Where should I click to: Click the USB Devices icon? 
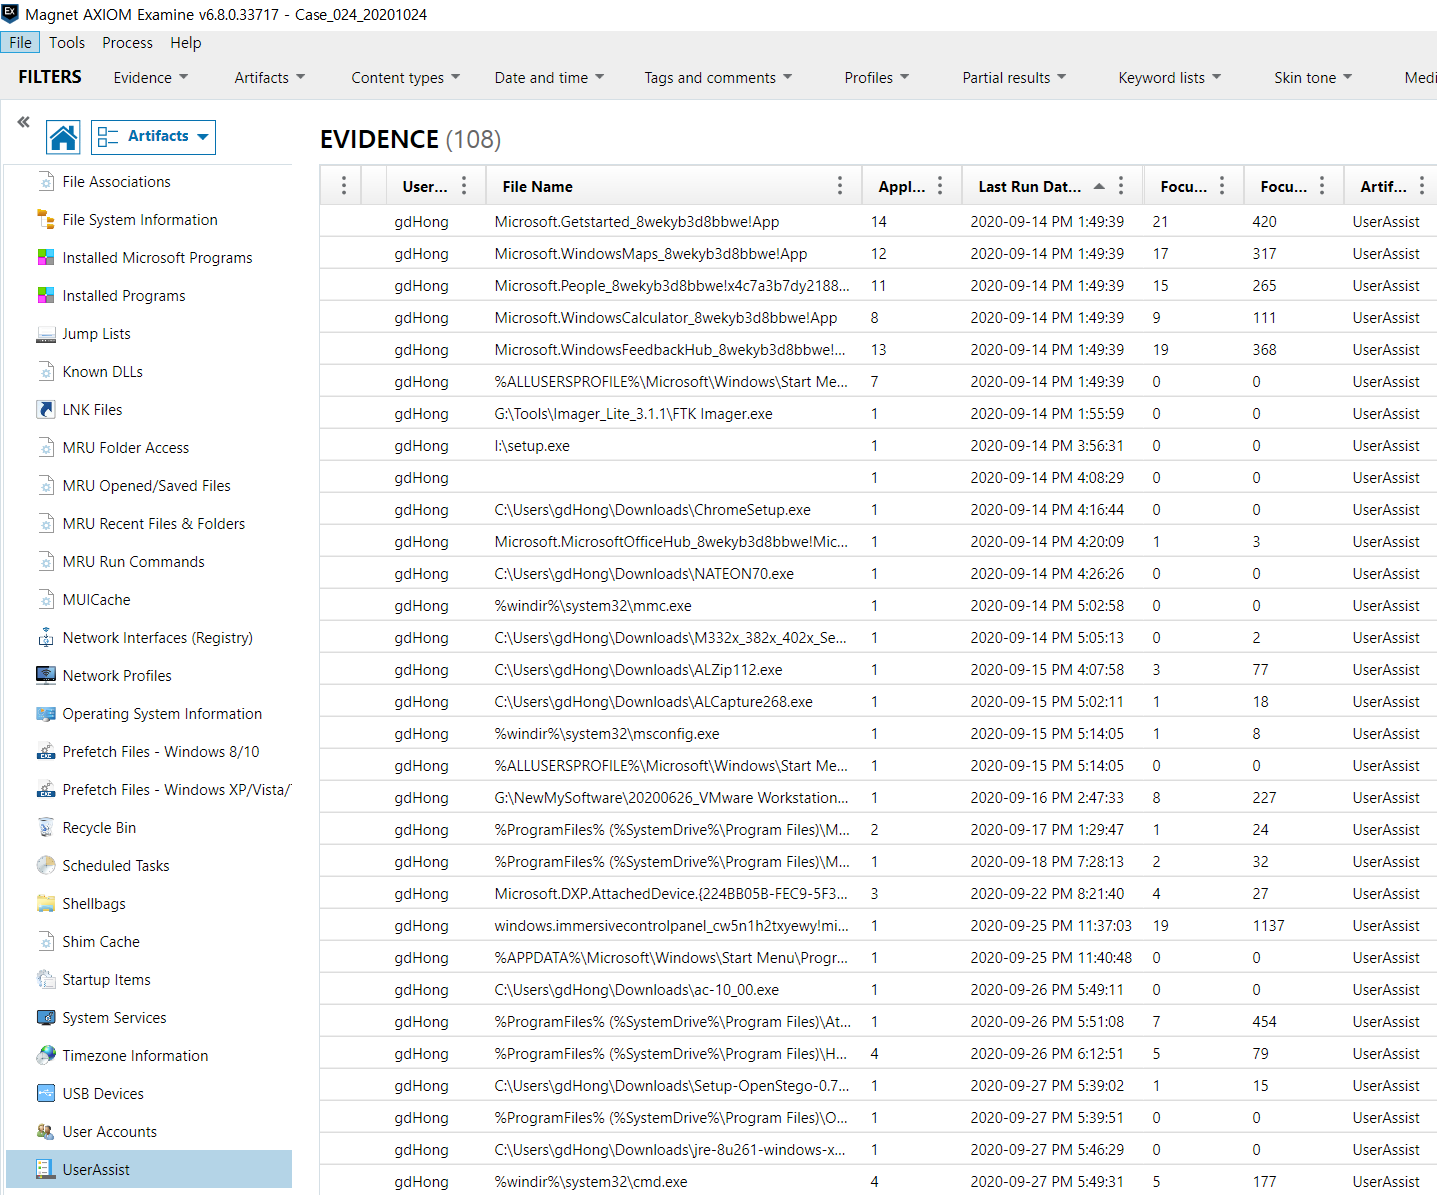click(46, 1094)
